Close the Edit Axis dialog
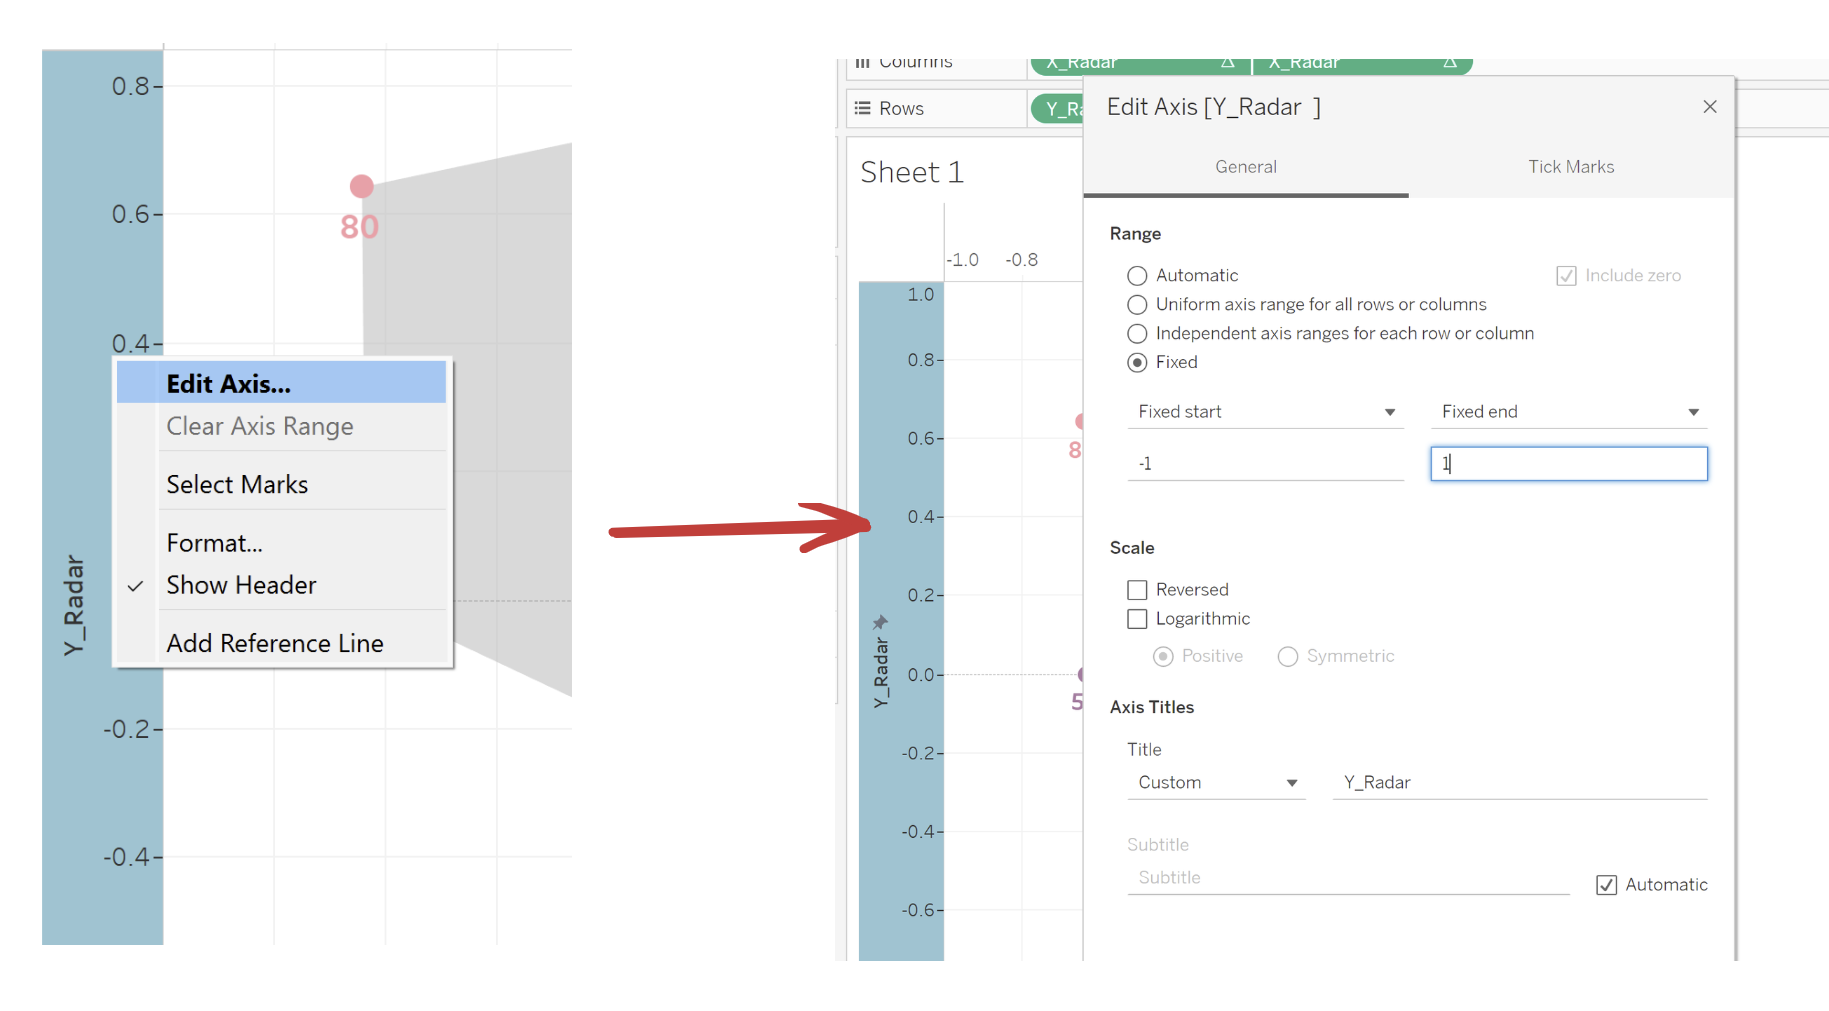This screenshot has width=1829, height=1011. coord(1709,107)
